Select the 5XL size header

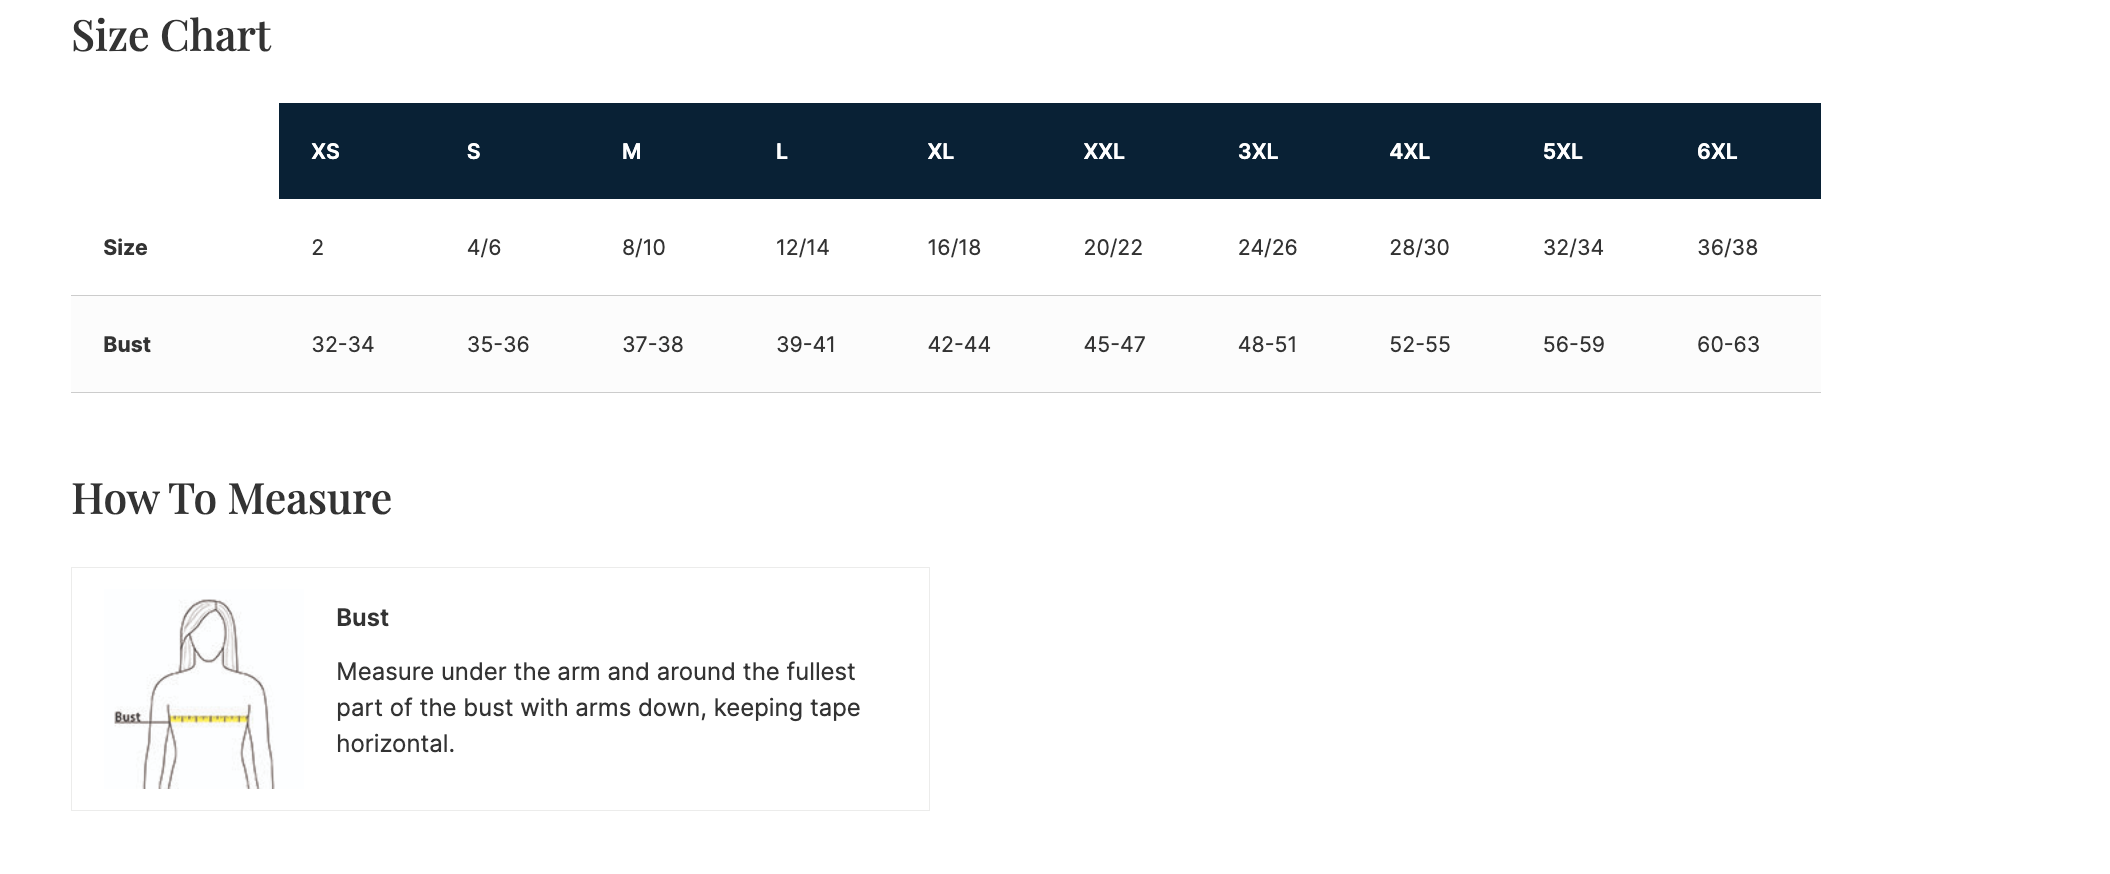(x=1562, y=151)
